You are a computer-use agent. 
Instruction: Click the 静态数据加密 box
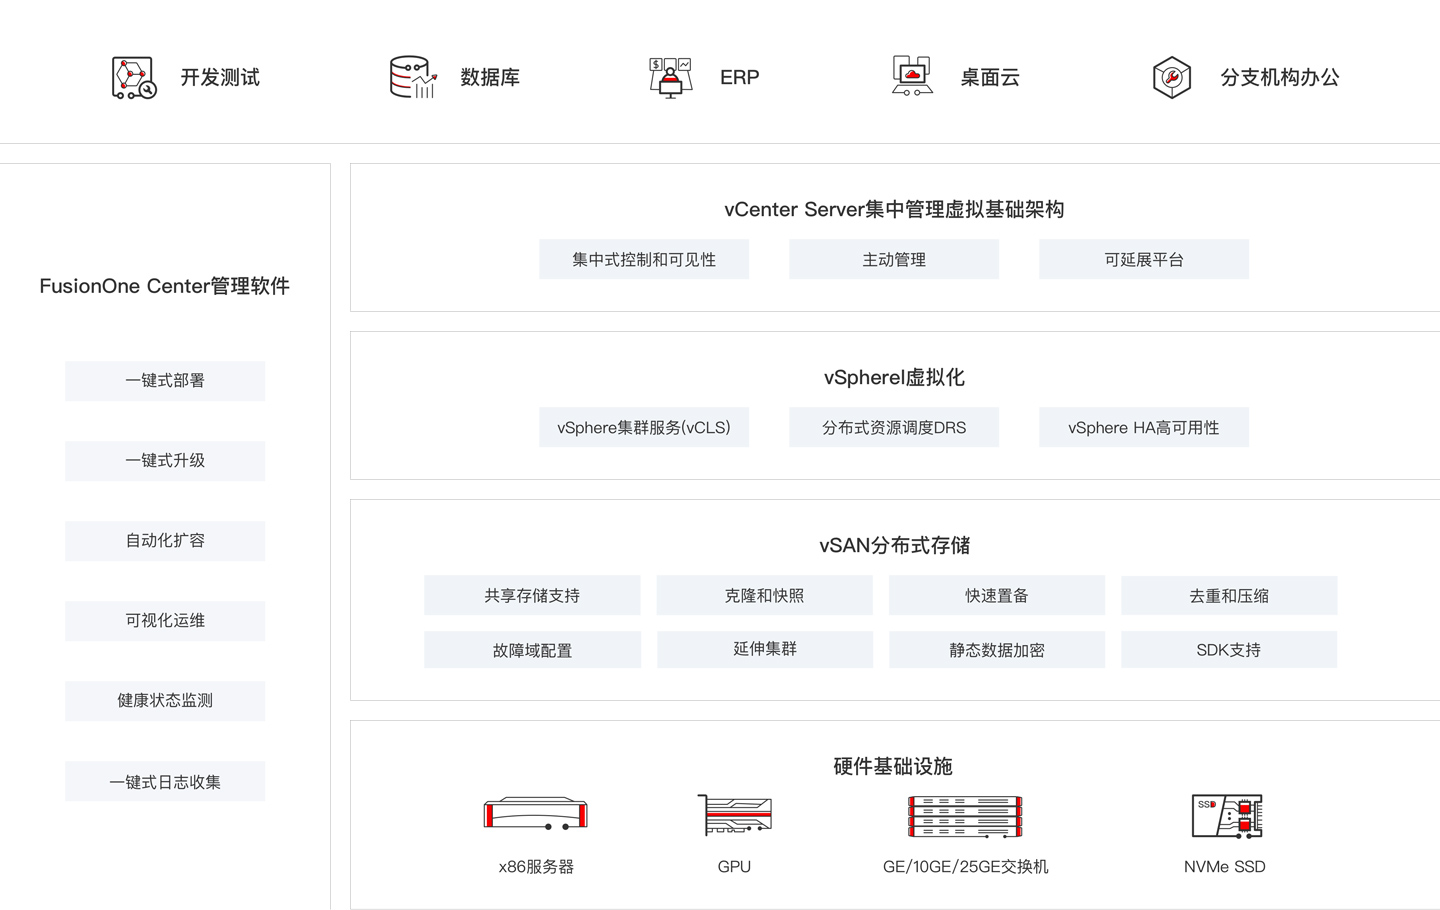coord(997,649)
